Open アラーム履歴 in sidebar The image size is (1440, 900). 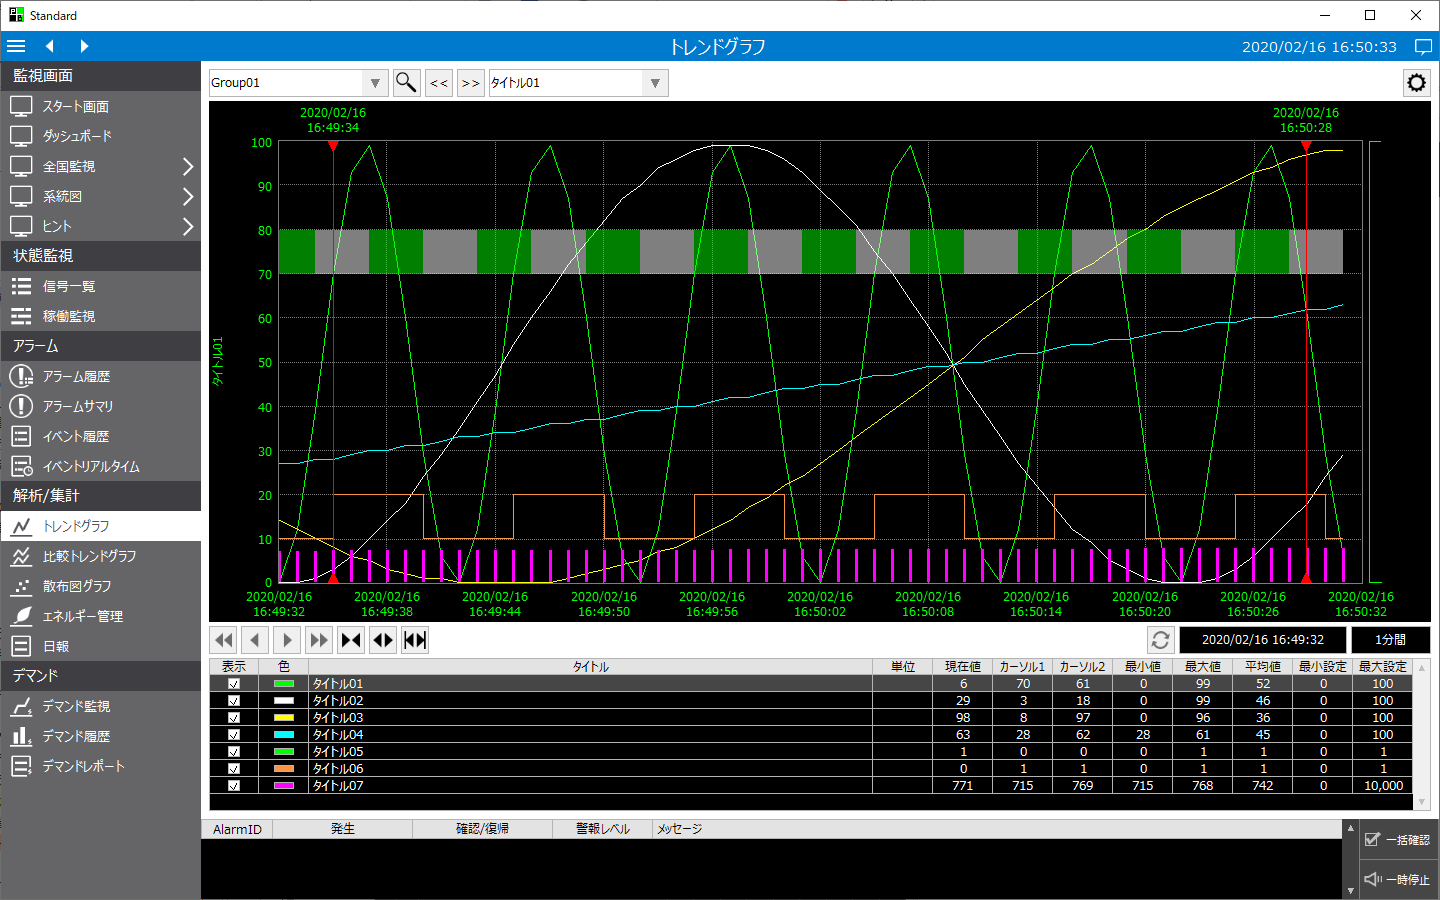click(76, 376)
